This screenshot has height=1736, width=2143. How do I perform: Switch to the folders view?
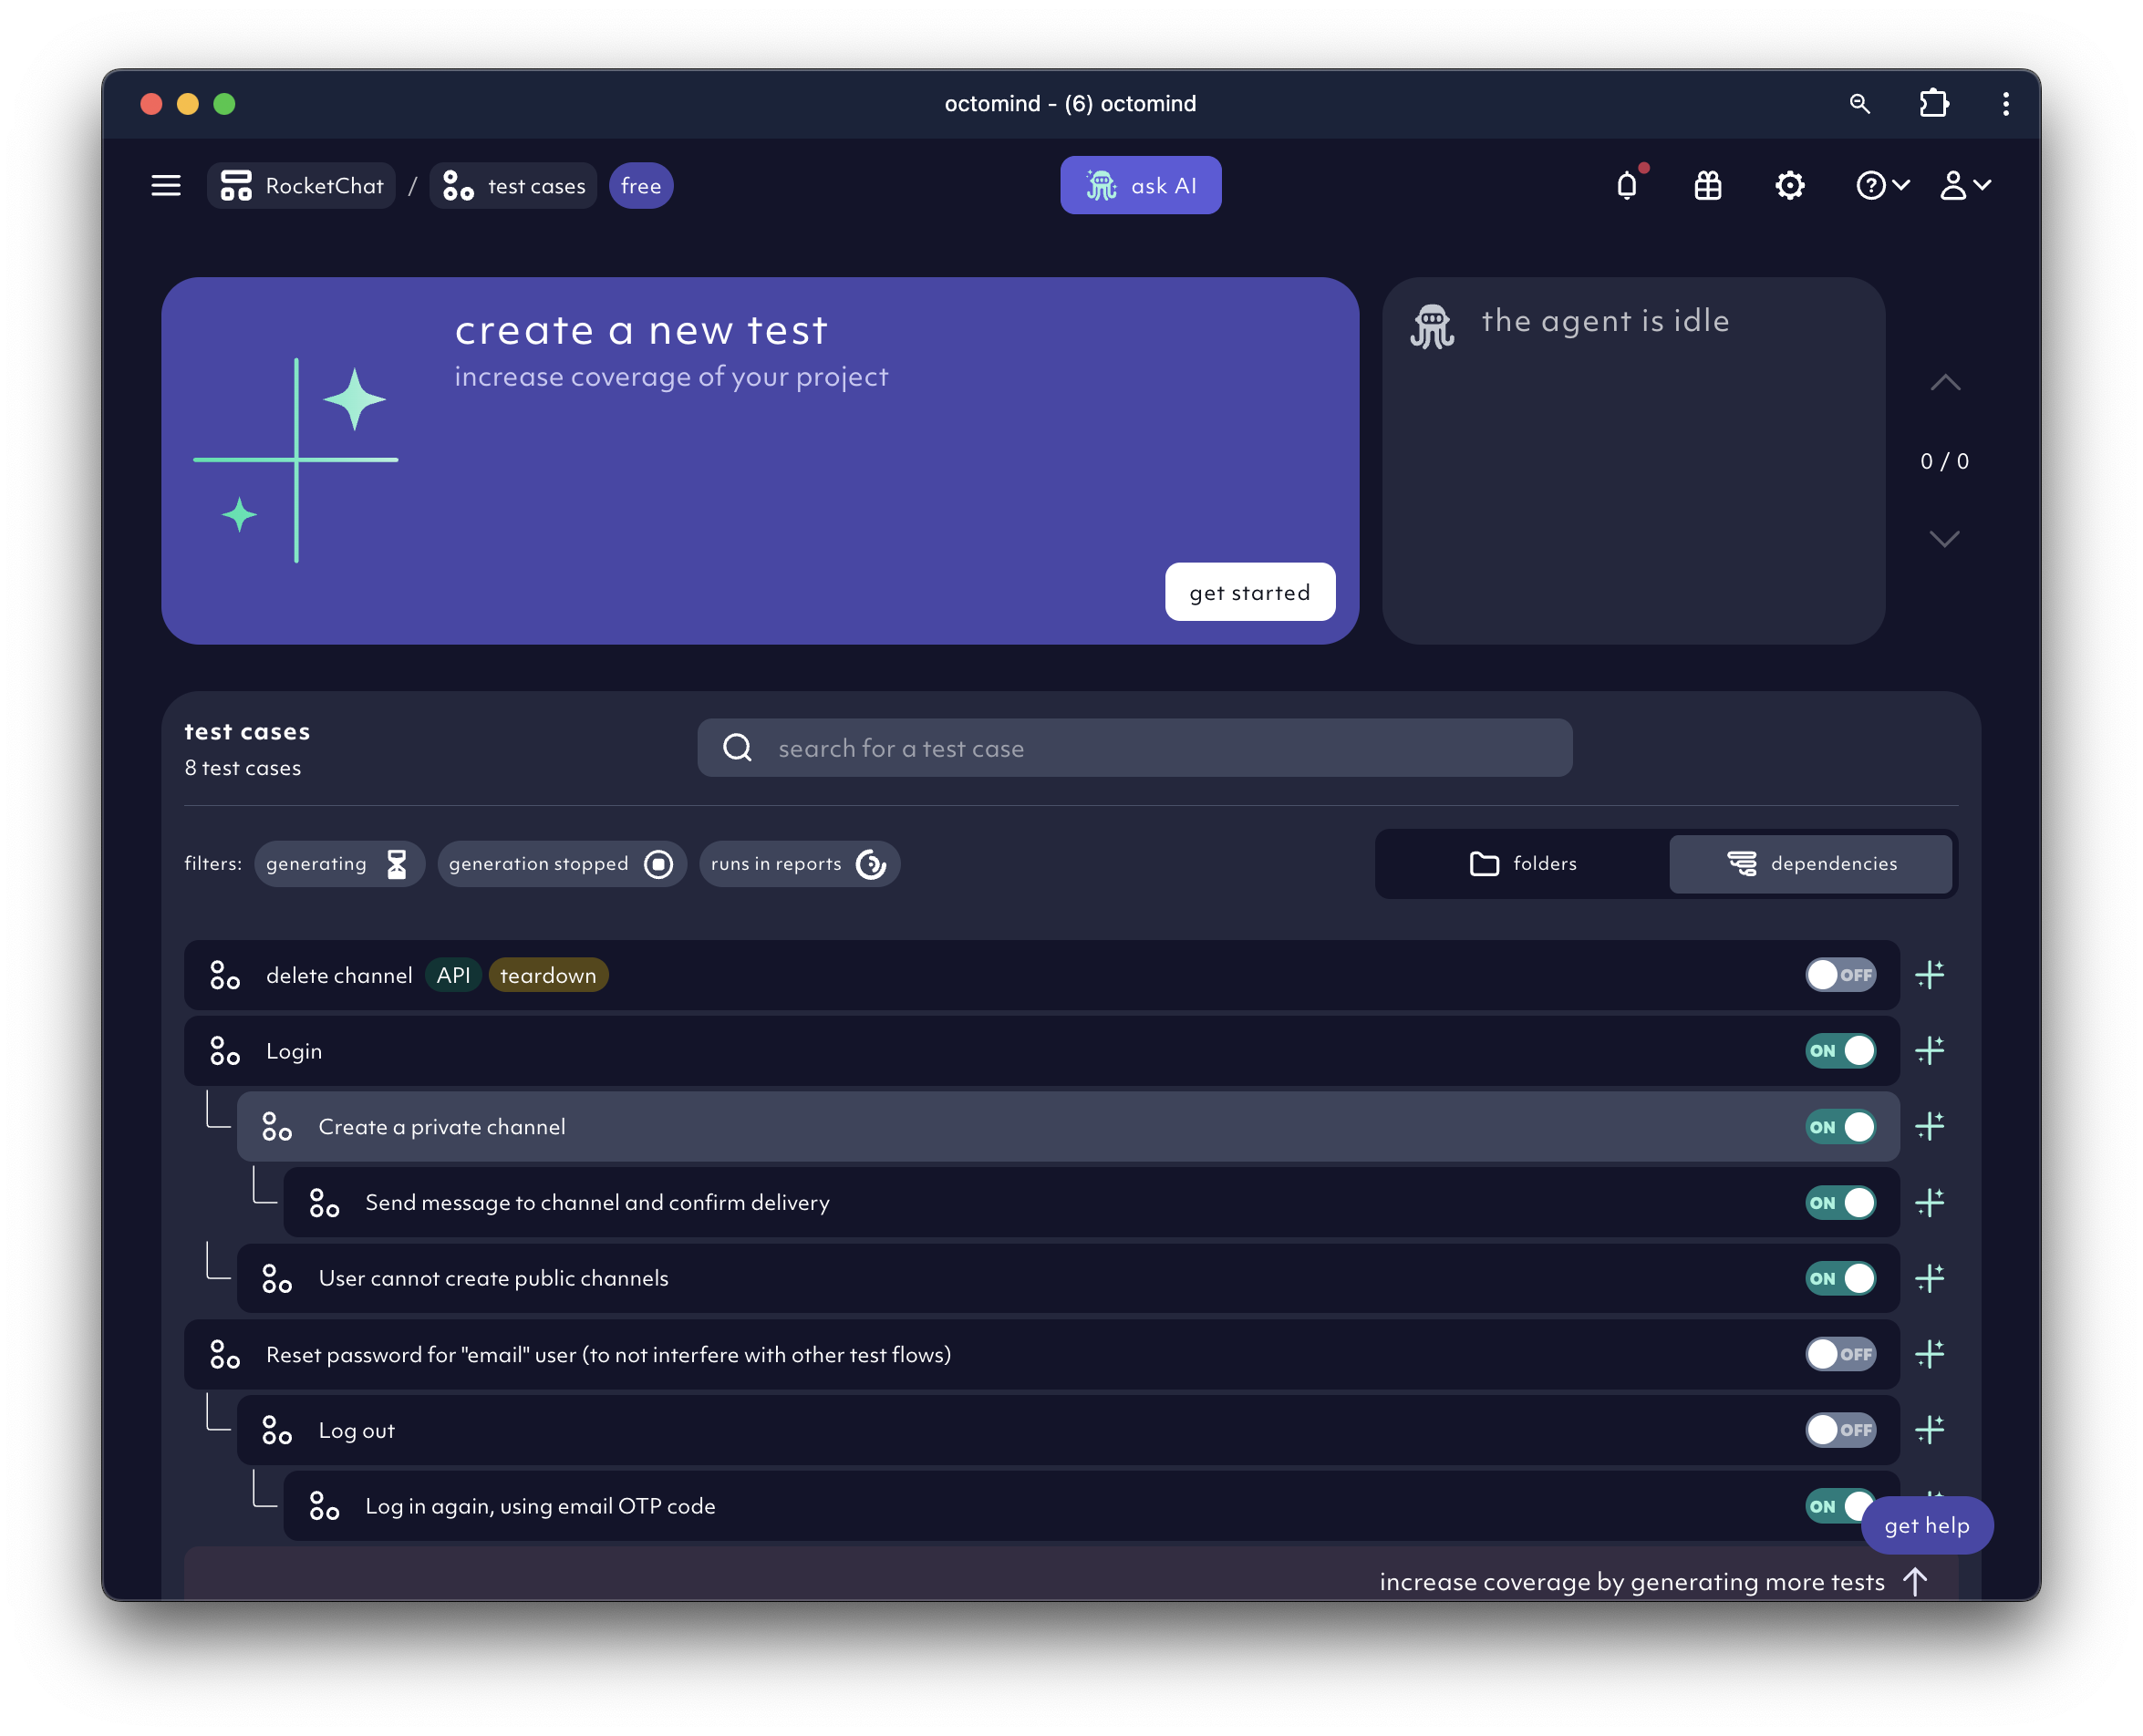click(1523, 864)
